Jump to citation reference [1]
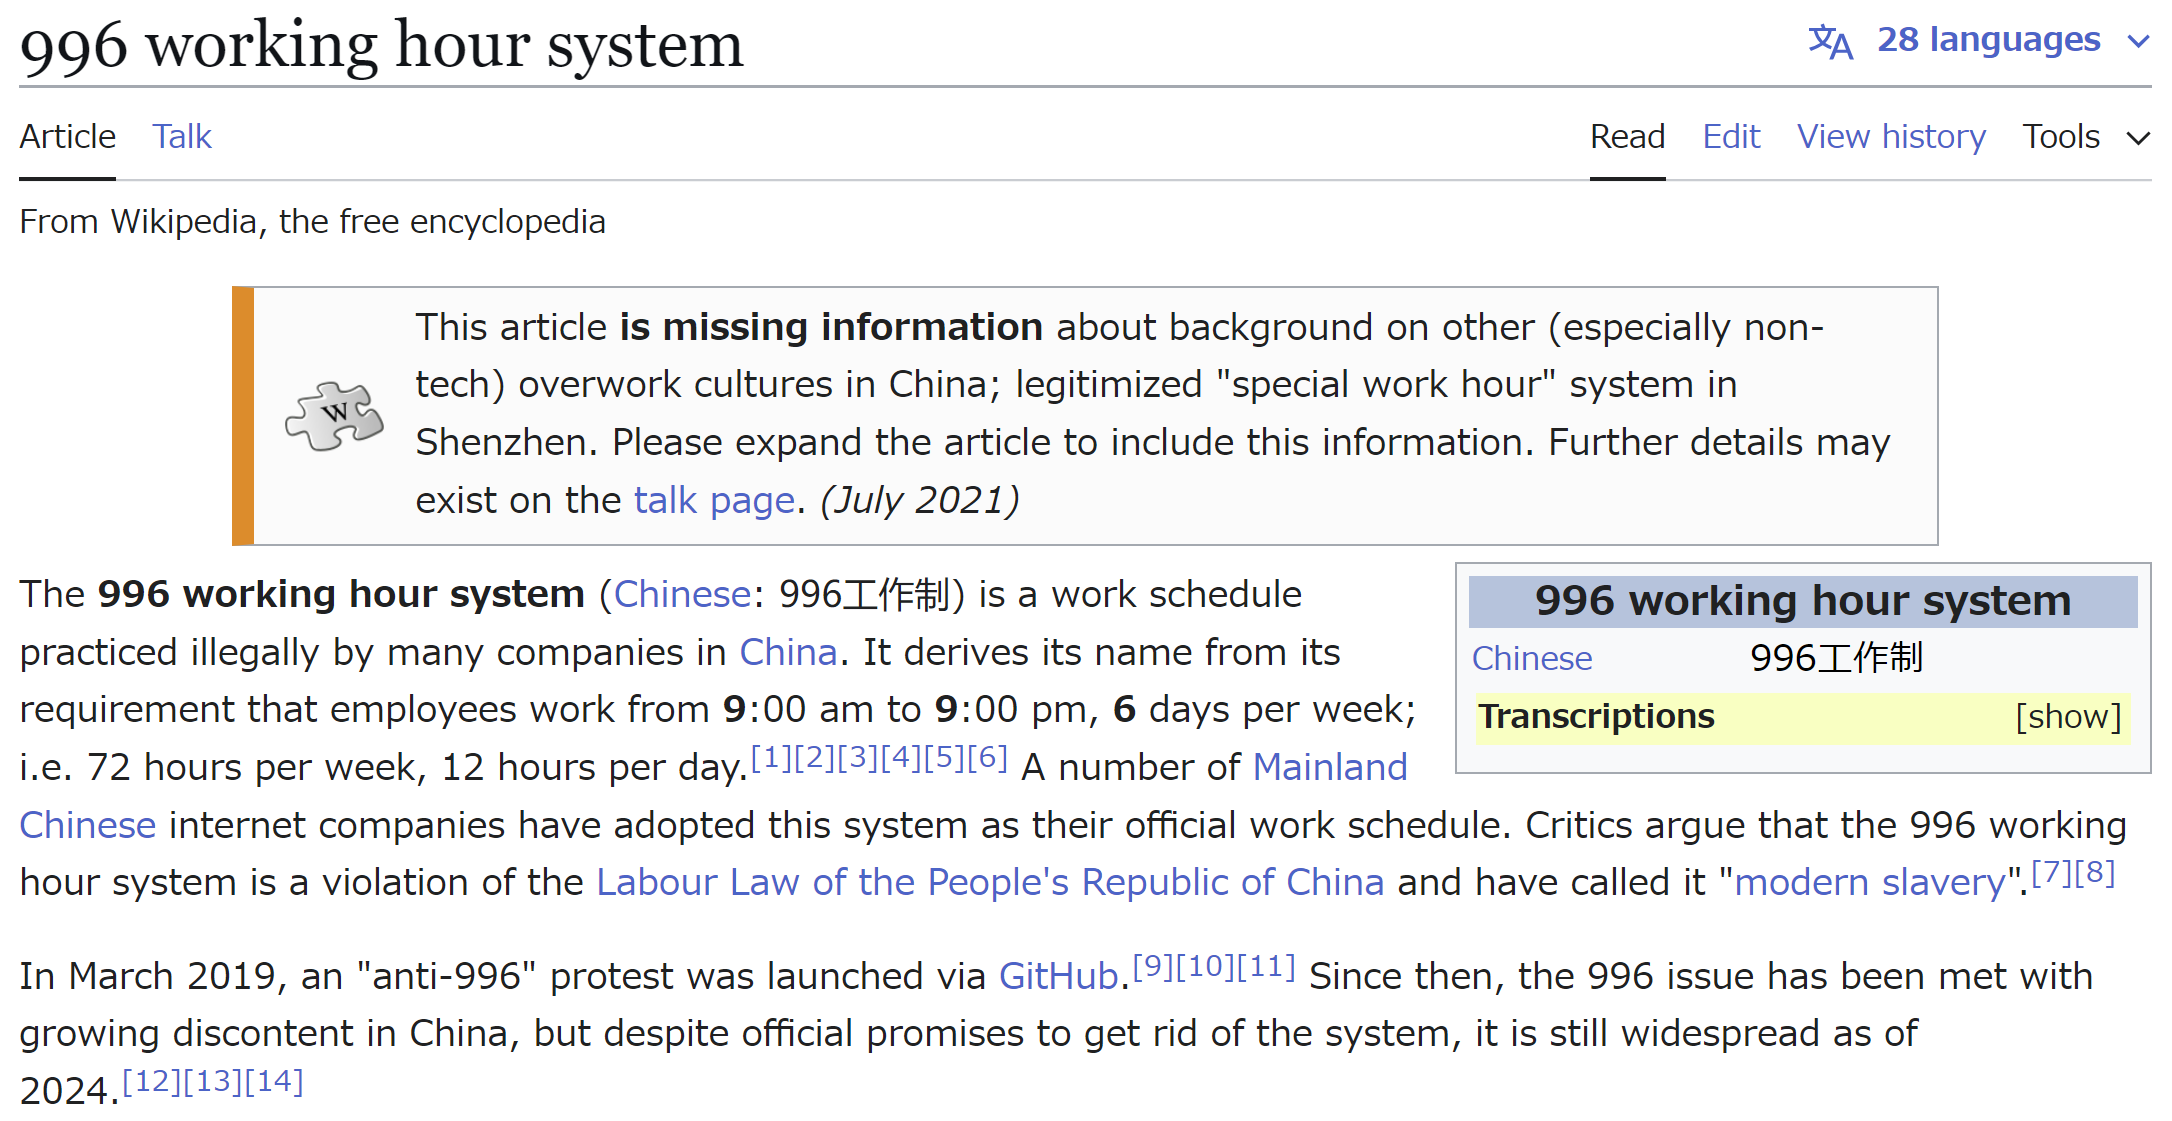2172x1121 pixels. click(x=770, y=758)
